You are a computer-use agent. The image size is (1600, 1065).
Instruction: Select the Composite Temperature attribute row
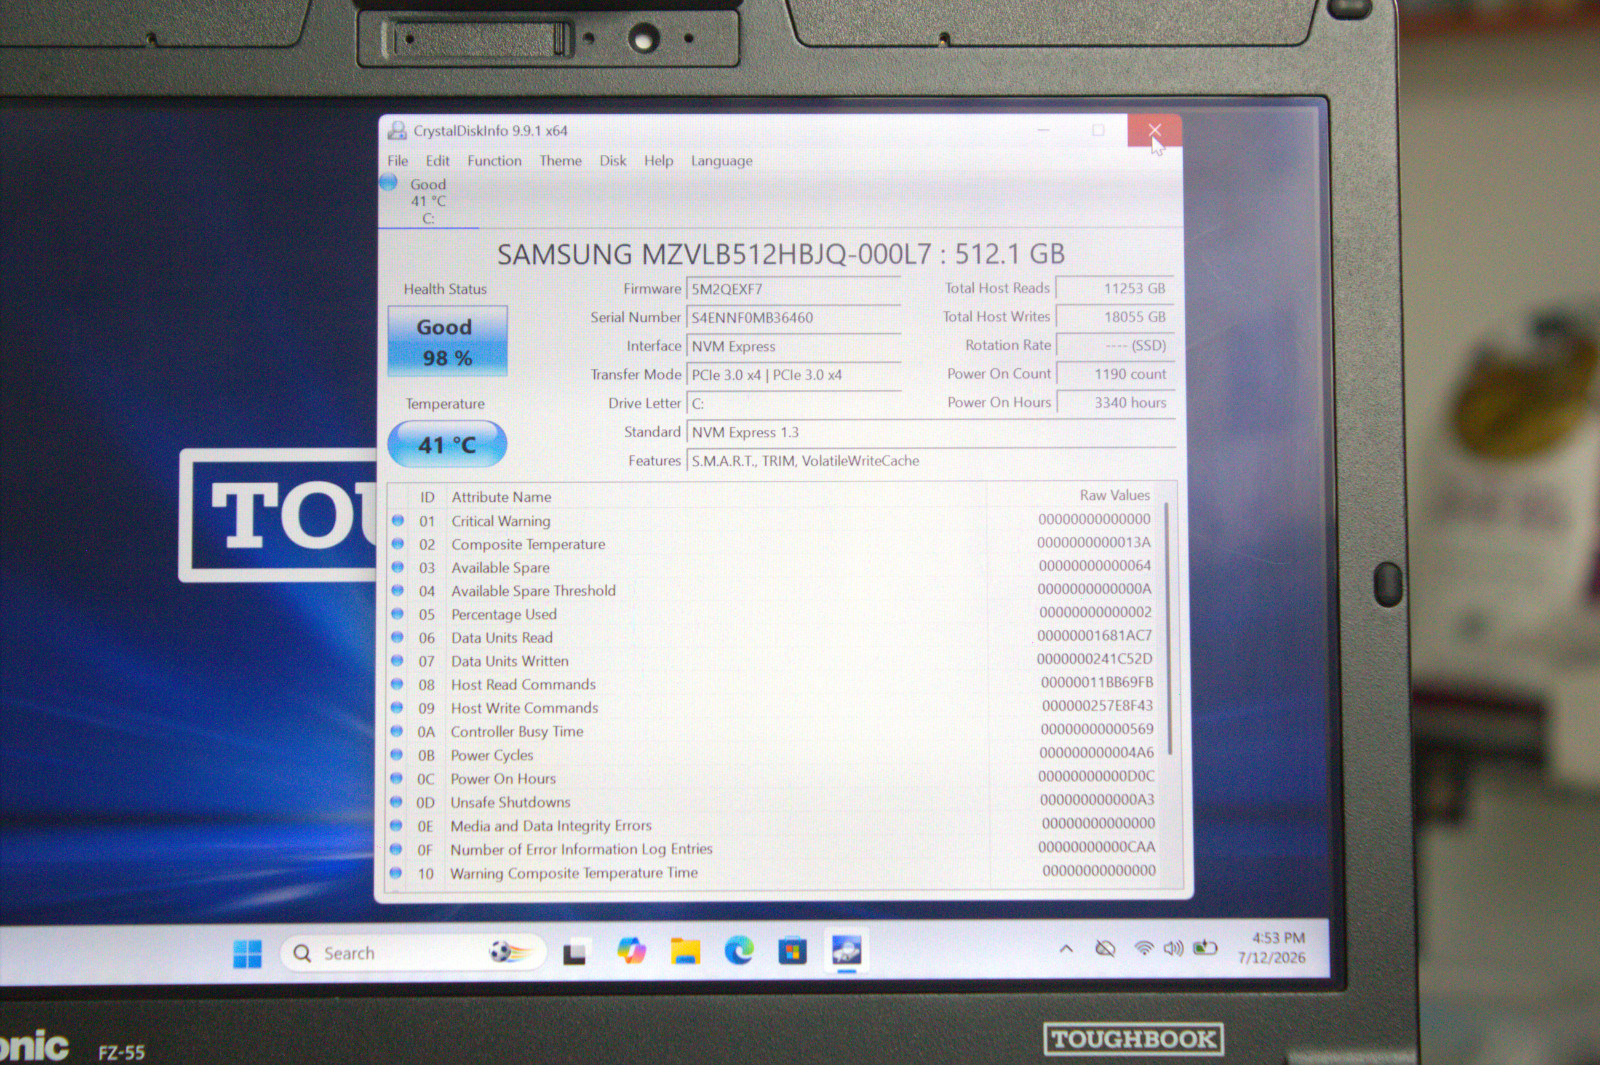point(774,544)
